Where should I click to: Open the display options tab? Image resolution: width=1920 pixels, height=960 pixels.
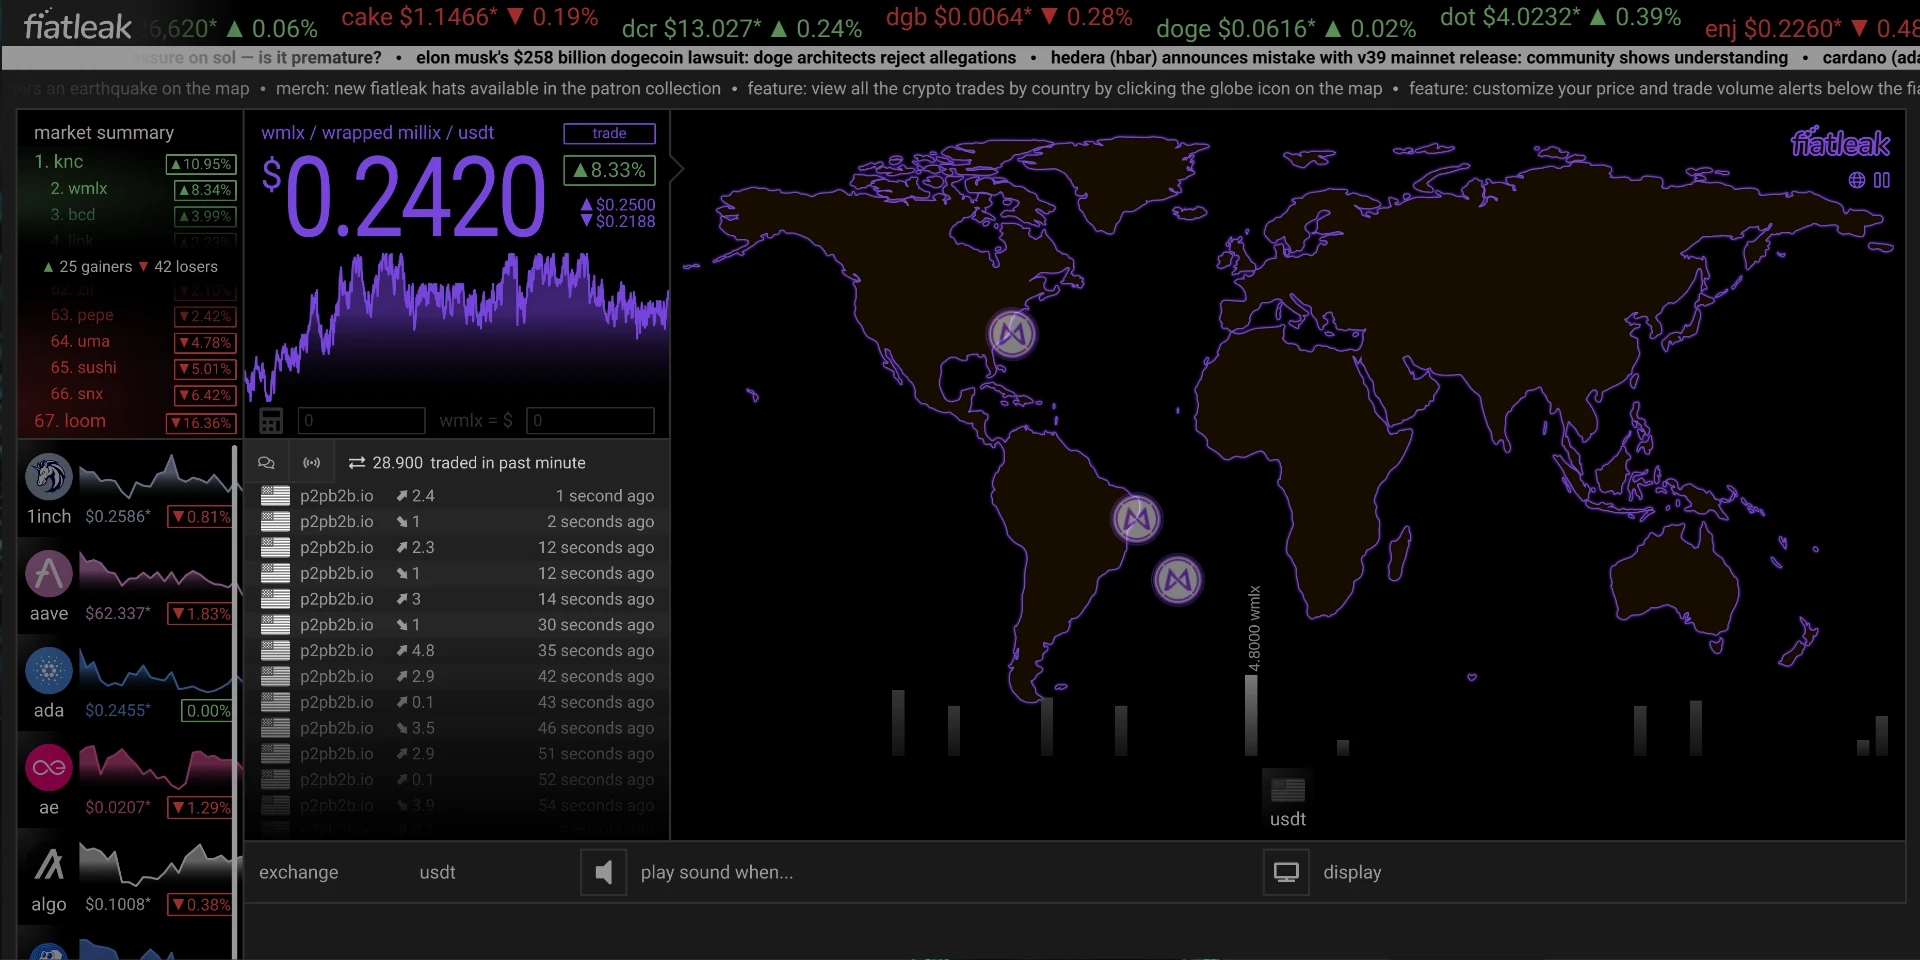pyautogui.click(x=1352, y=872)
